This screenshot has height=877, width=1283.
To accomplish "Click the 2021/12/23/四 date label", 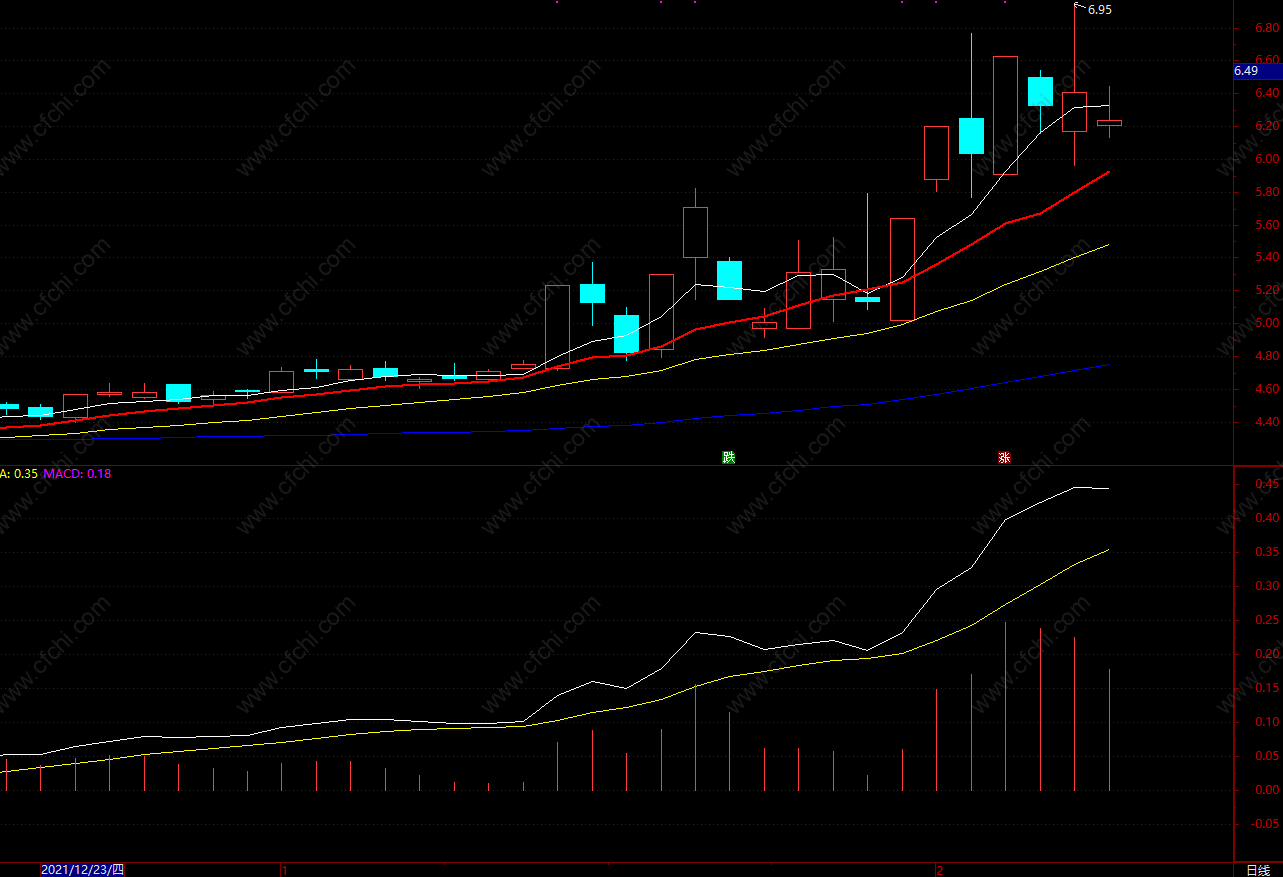I will [82, 870].
